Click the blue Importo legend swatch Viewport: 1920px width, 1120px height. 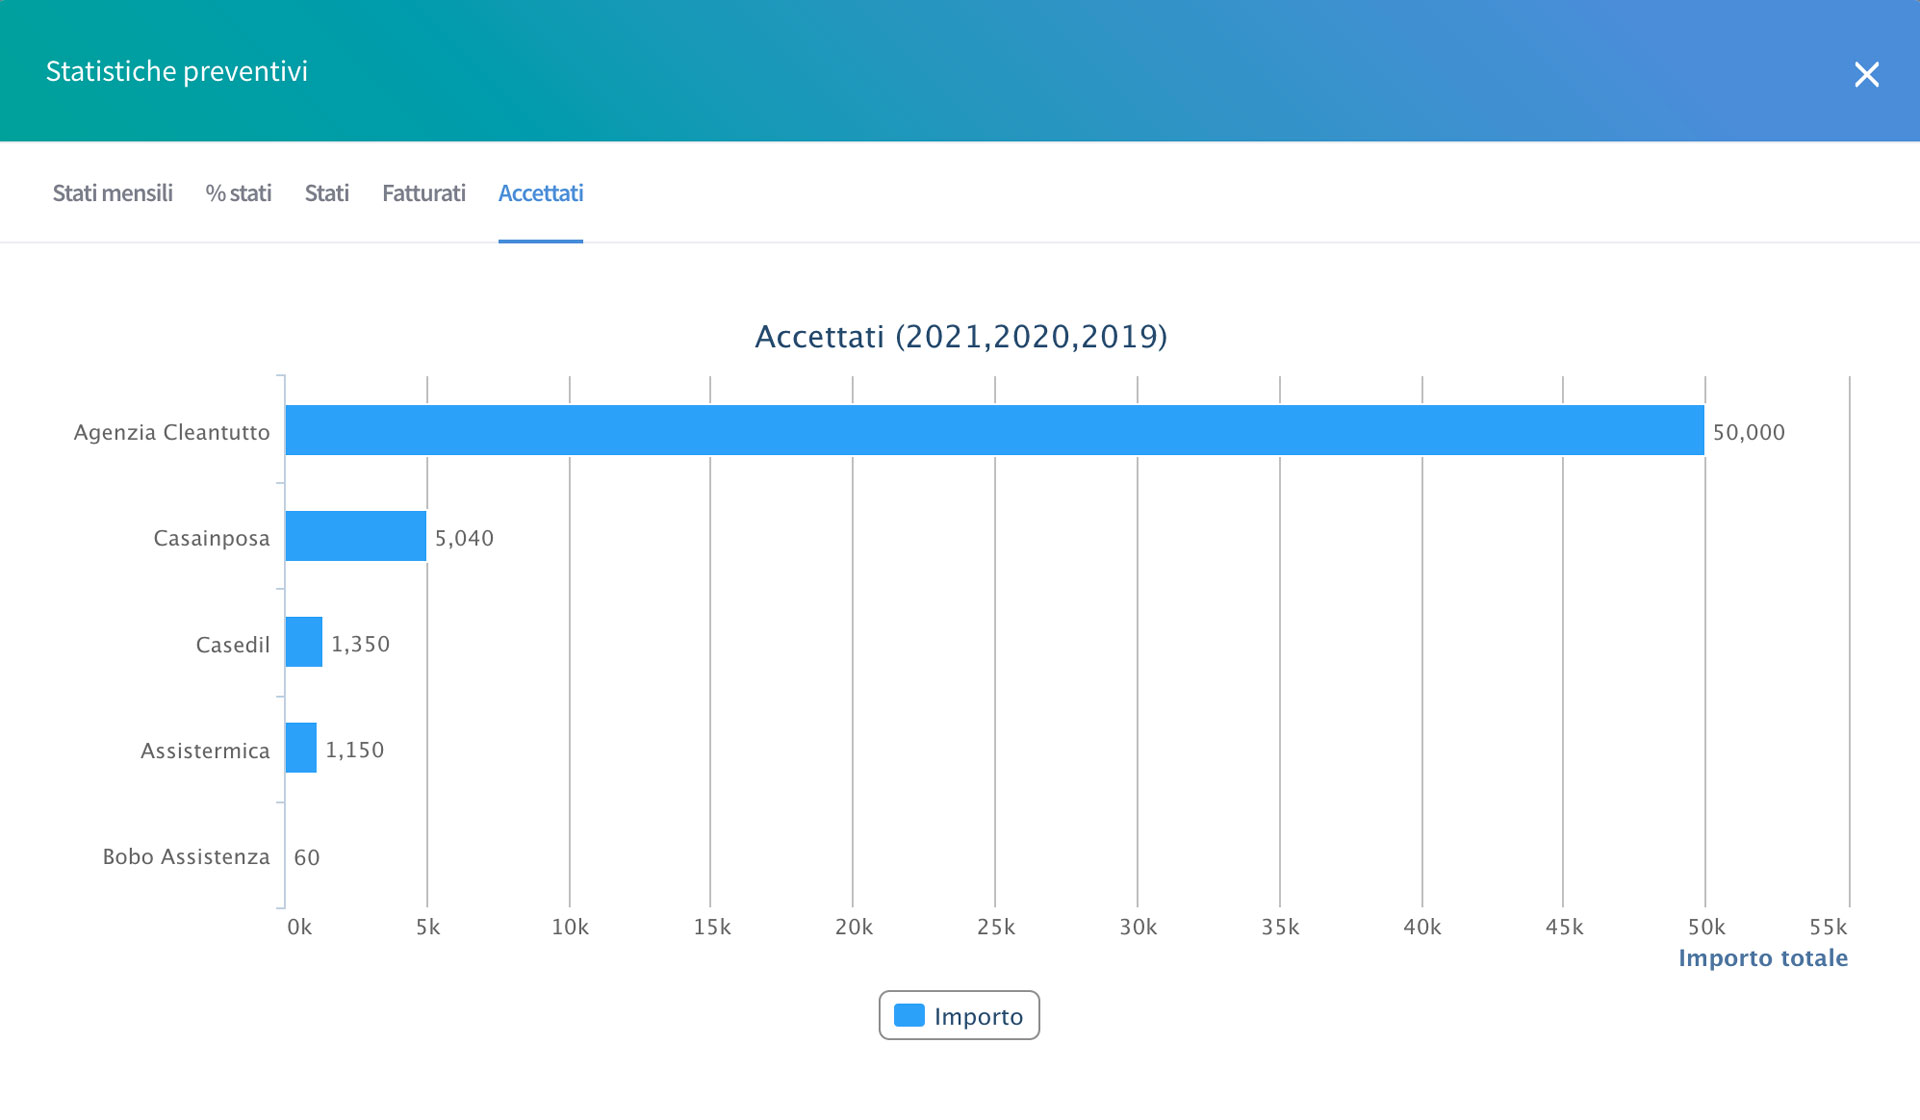(909, 1016)
